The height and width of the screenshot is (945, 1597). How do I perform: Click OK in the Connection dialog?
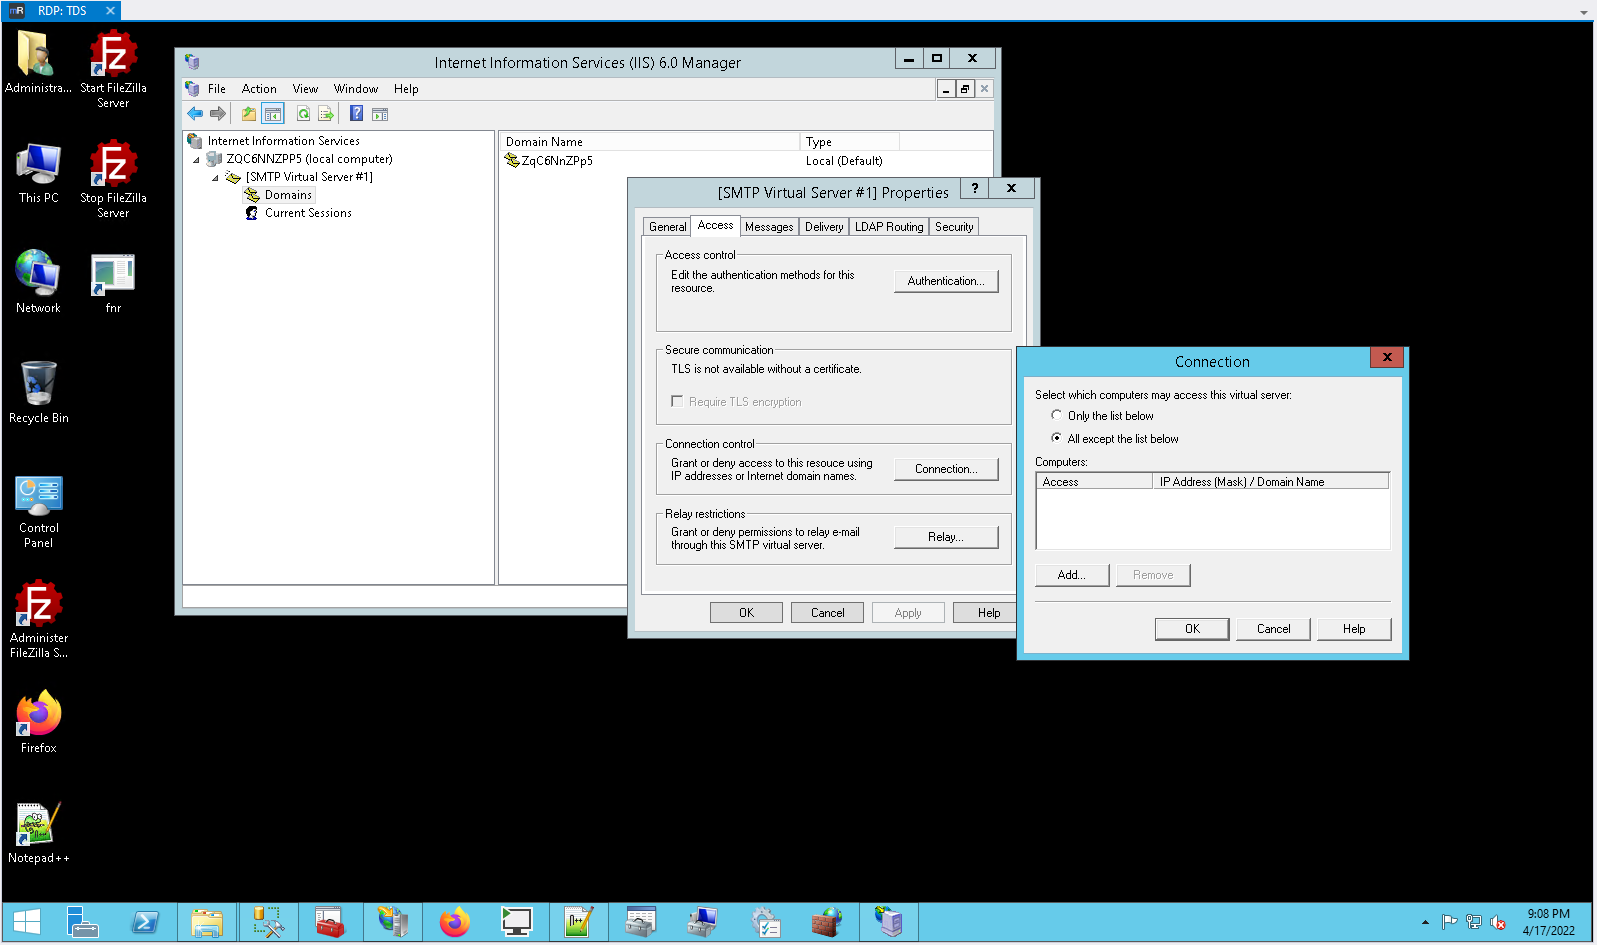pyautogui.click(x=1192, y=629)
